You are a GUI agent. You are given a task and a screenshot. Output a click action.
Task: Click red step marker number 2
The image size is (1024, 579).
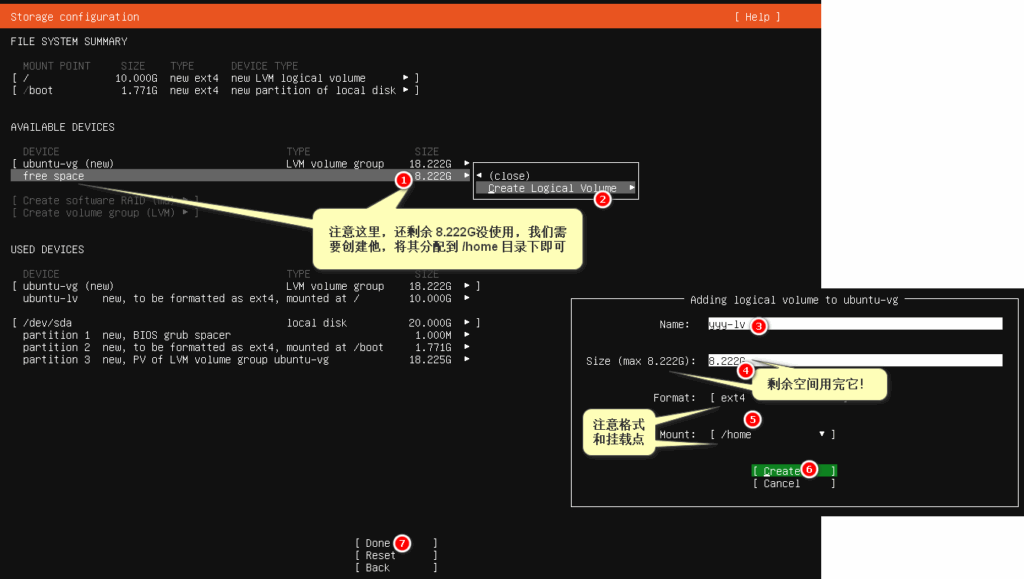(x=602, y=199)
